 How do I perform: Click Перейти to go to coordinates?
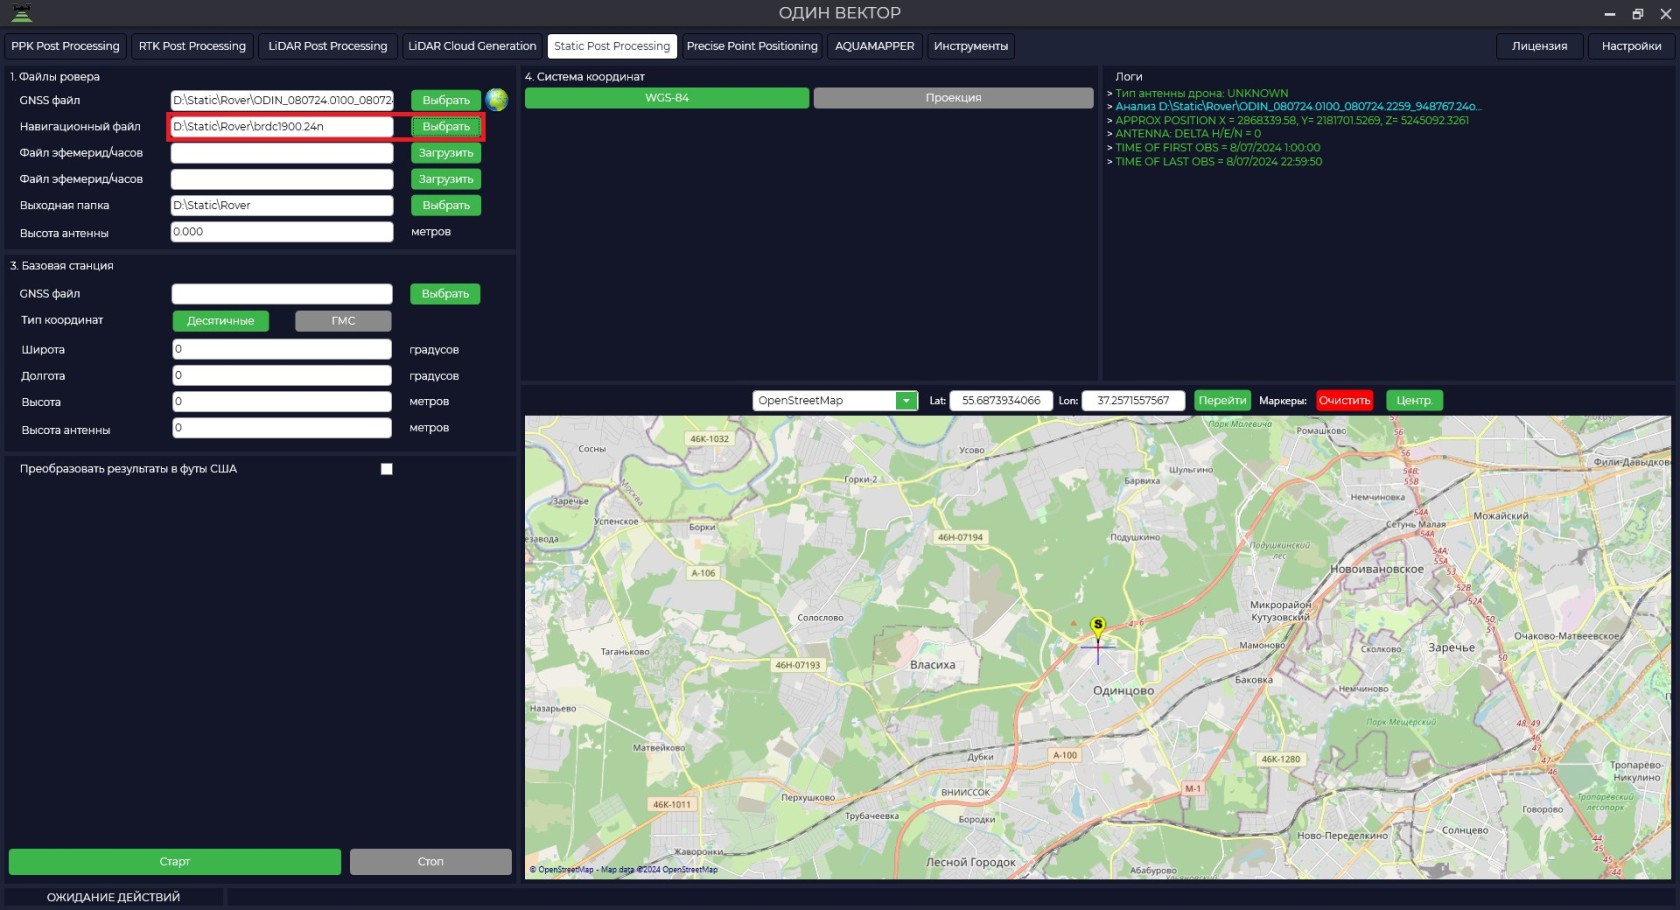[1222, 401]
